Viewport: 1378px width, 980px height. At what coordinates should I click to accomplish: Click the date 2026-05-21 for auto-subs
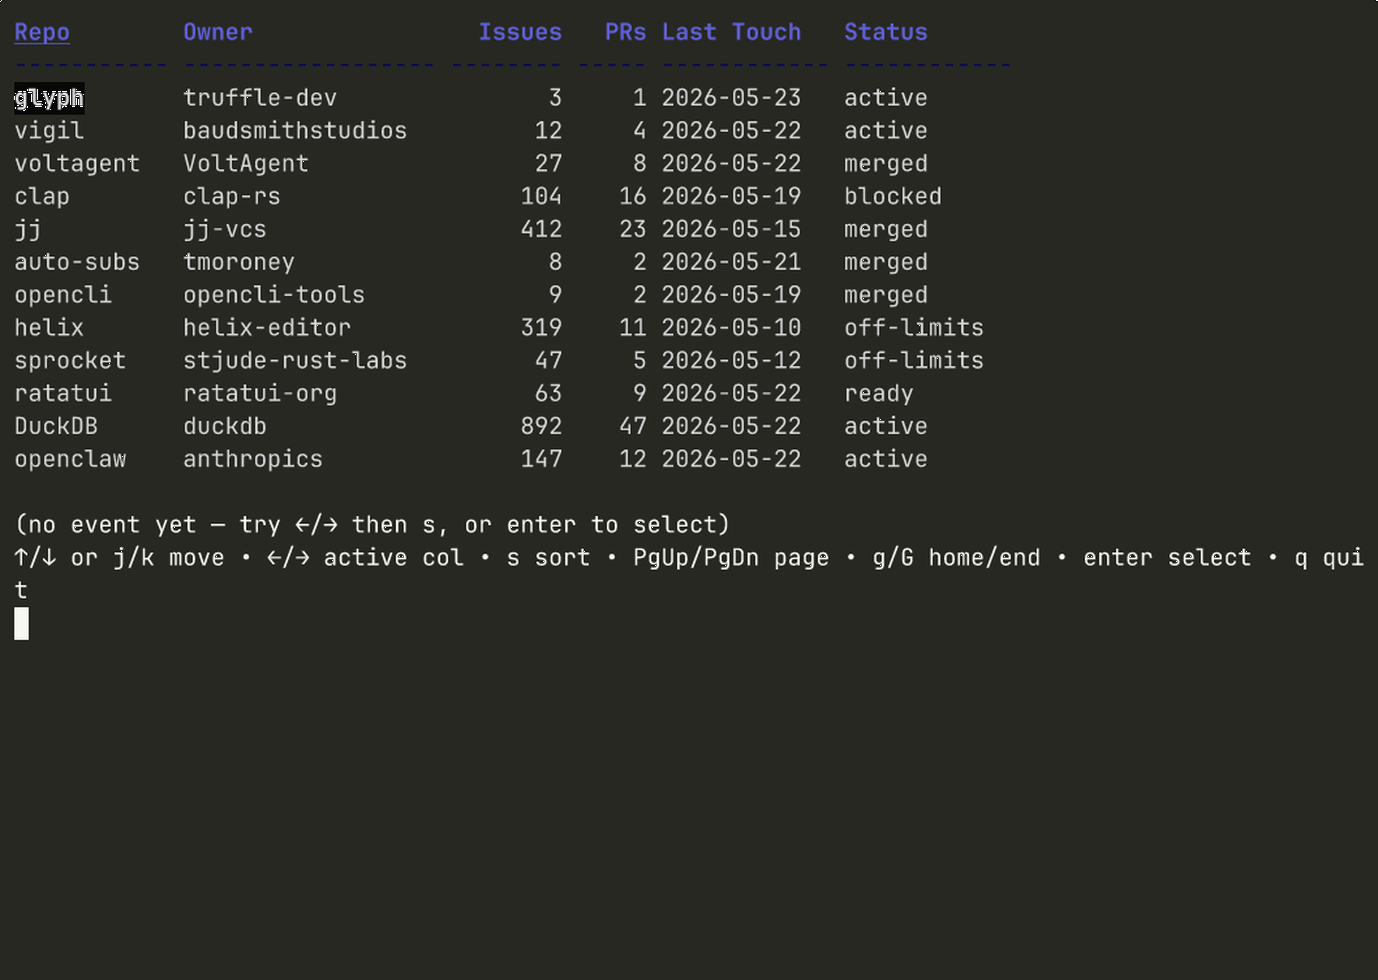731,262
